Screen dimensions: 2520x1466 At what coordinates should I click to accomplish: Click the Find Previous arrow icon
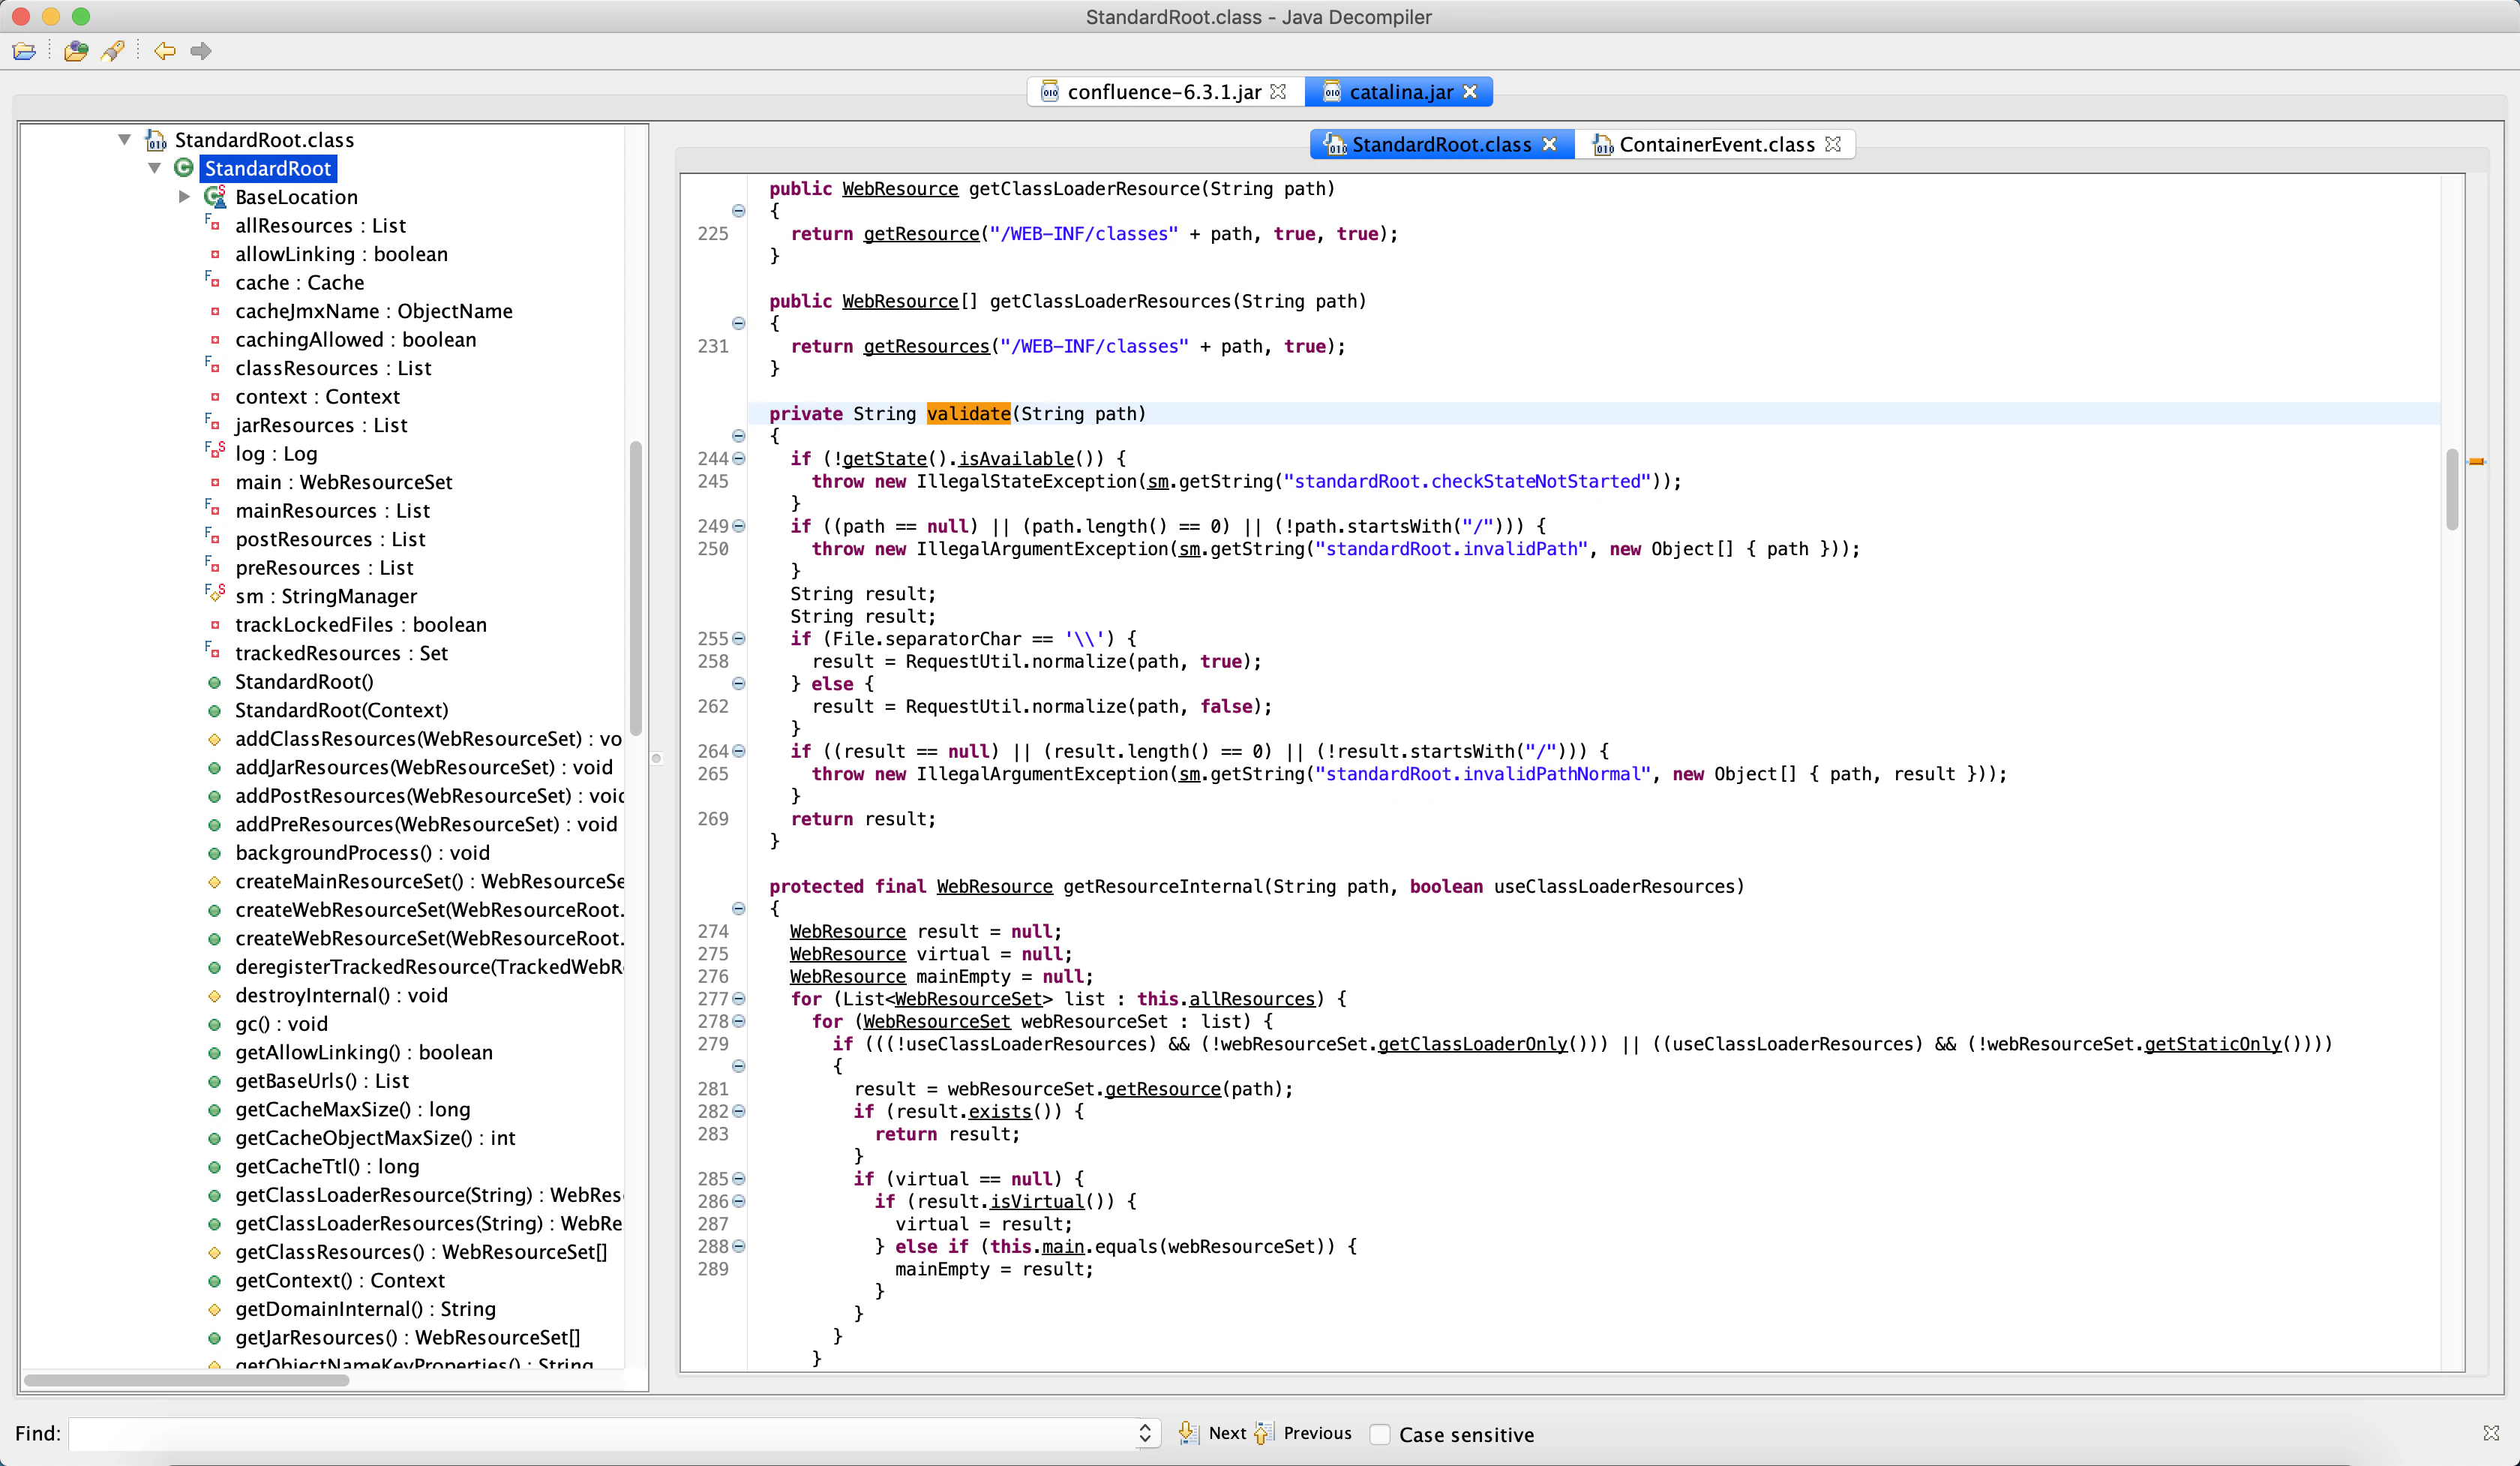click(1263, 1433)
